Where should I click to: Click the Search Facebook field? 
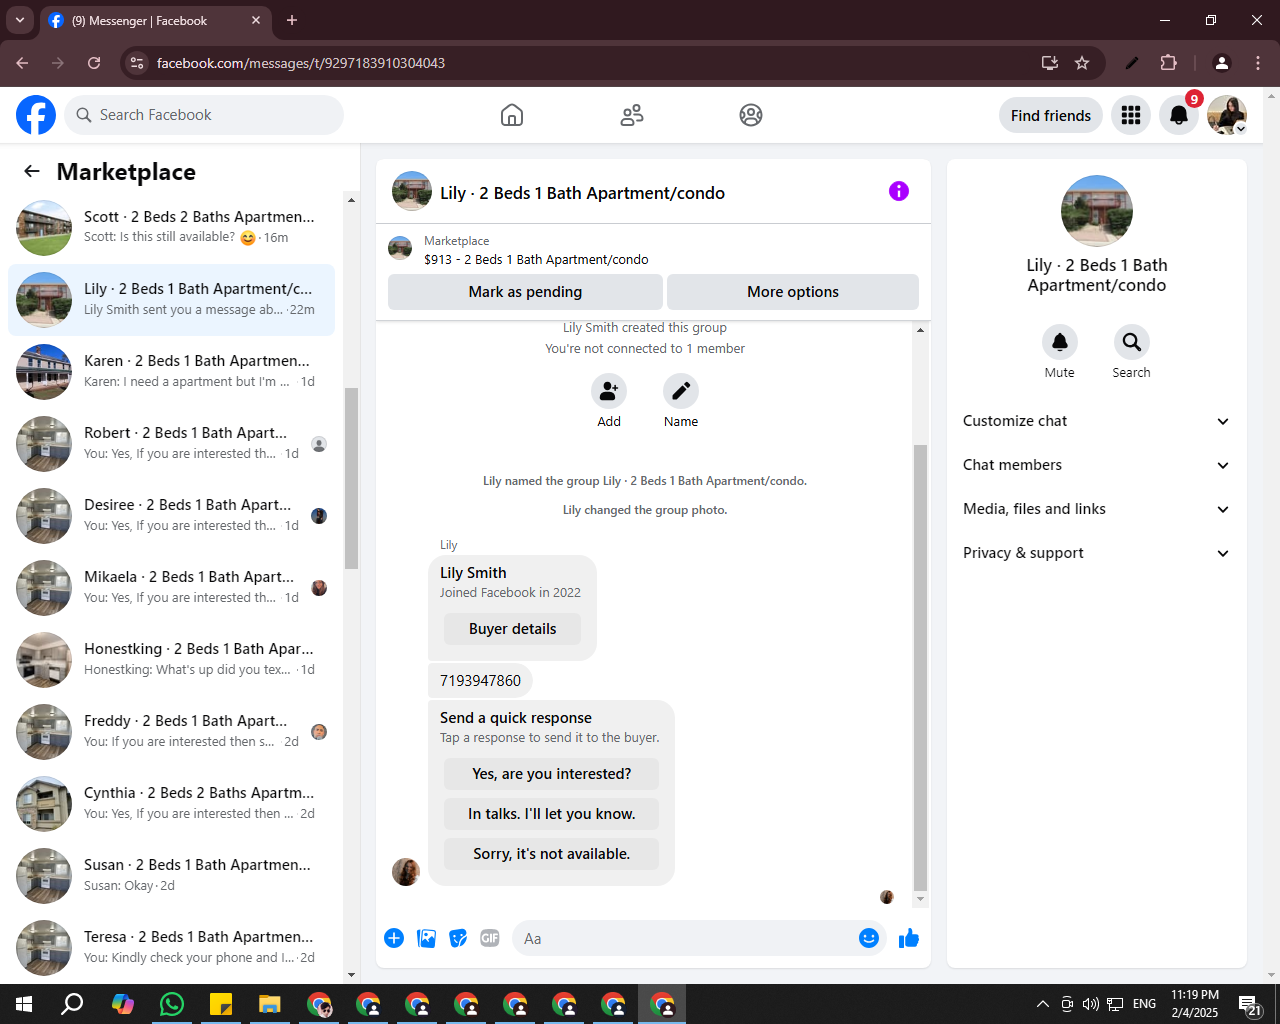[204, 115]
